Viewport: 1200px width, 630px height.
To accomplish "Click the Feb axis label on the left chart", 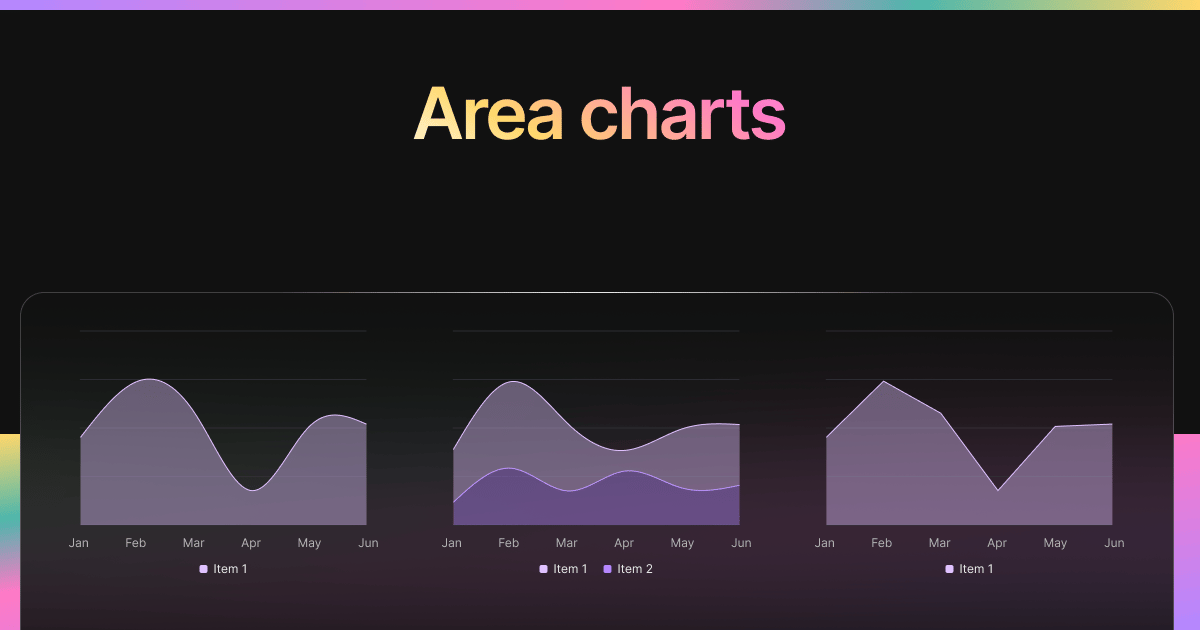I will pos(136,543).
